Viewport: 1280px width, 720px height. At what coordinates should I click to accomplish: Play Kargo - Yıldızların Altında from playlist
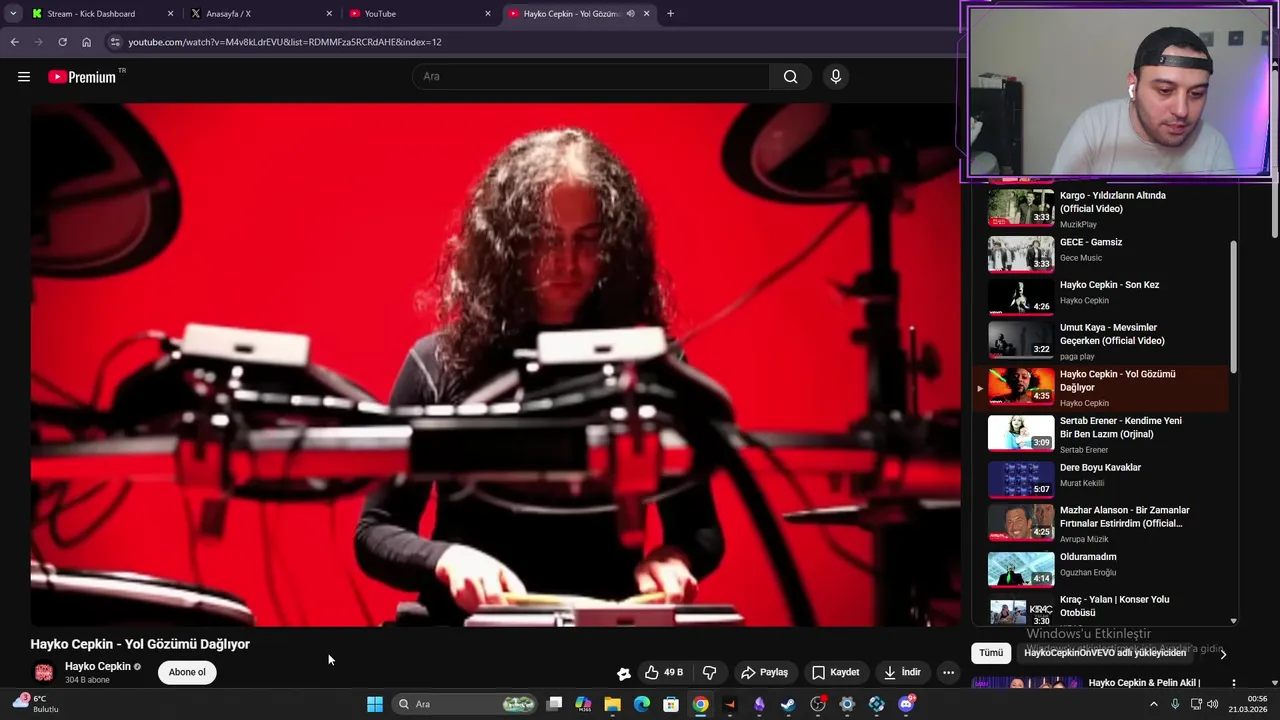coord(1100,208)
